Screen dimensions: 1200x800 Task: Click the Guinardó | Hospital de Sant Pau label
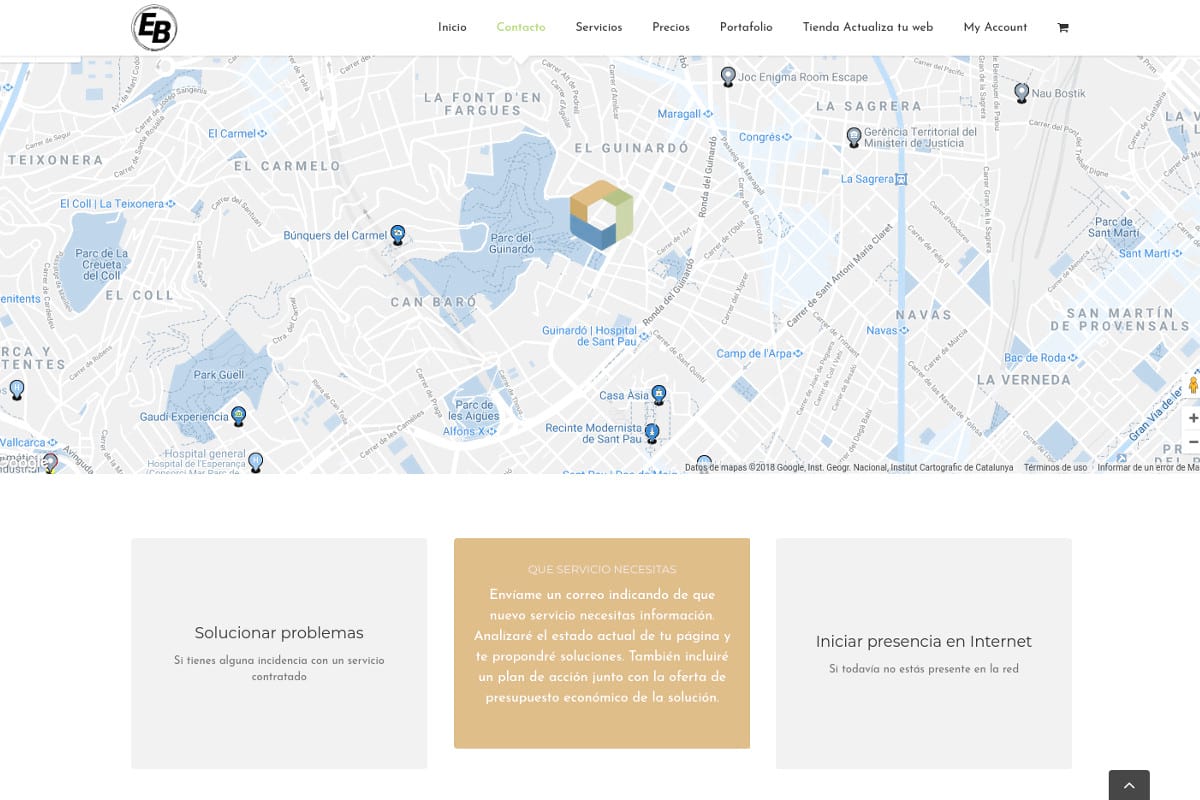(589, 337)
